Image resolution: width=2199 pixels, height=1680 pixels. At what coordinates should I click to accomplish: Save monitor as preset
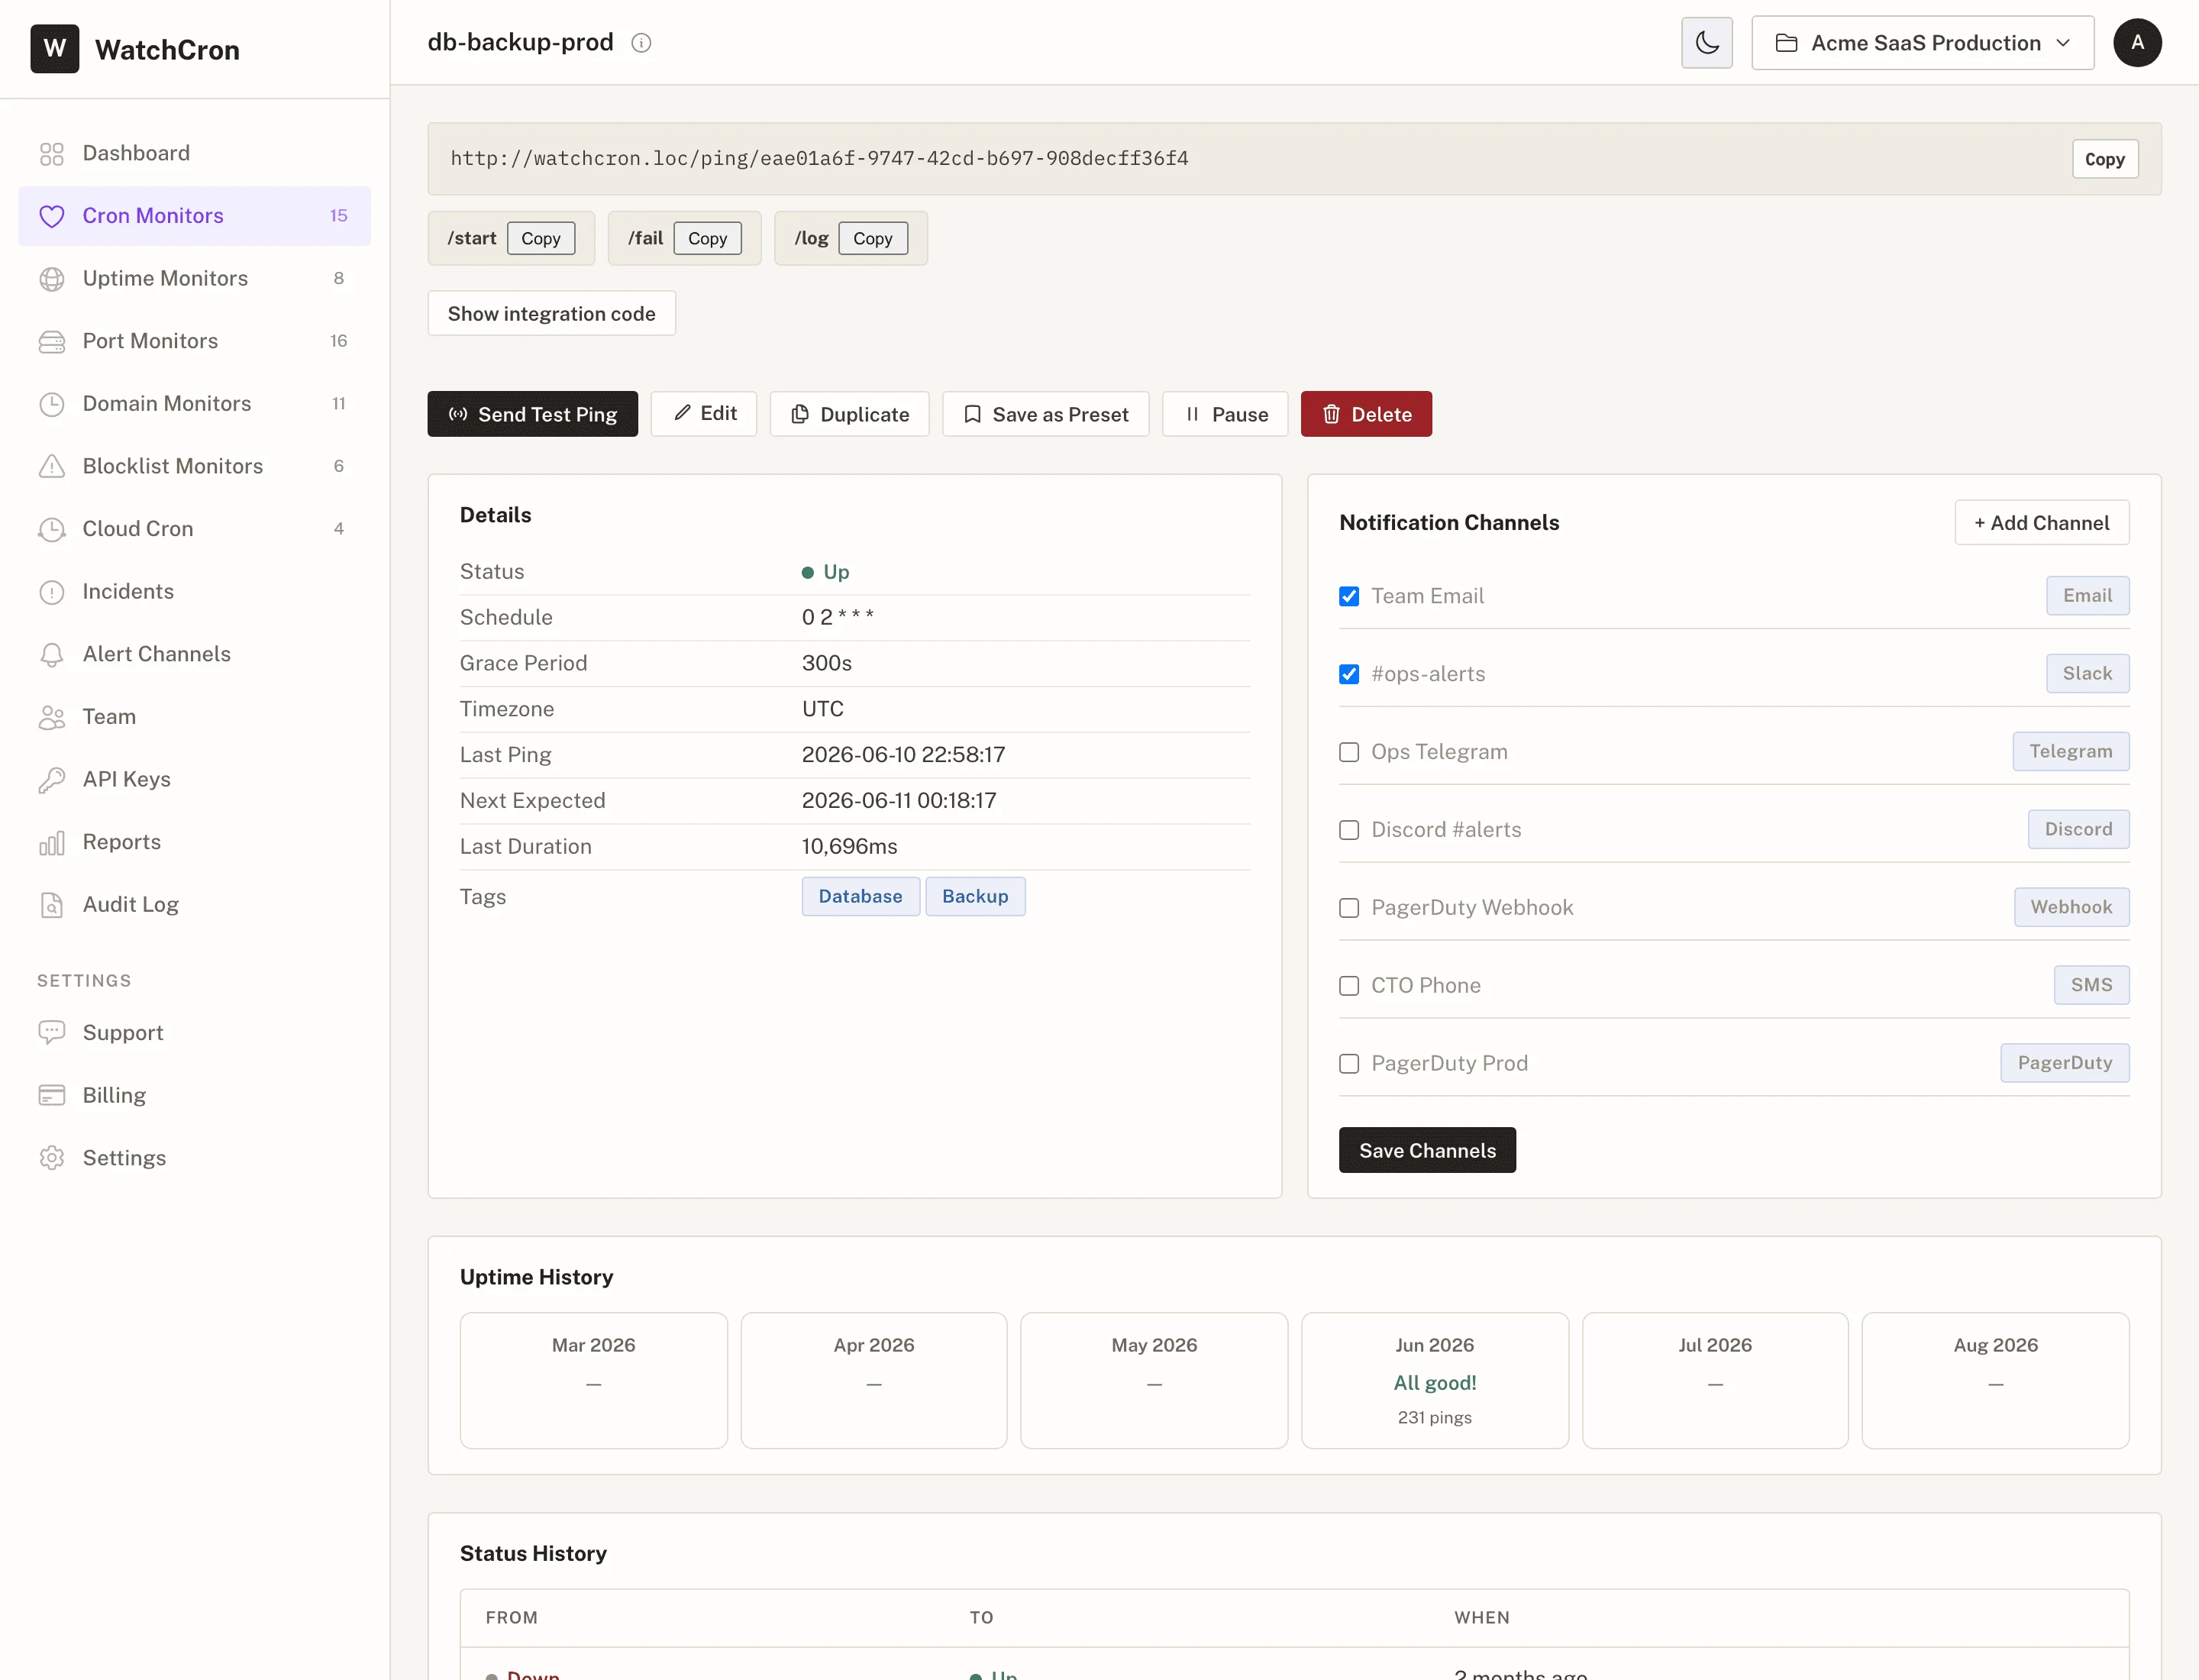(x=1045, y=414)
